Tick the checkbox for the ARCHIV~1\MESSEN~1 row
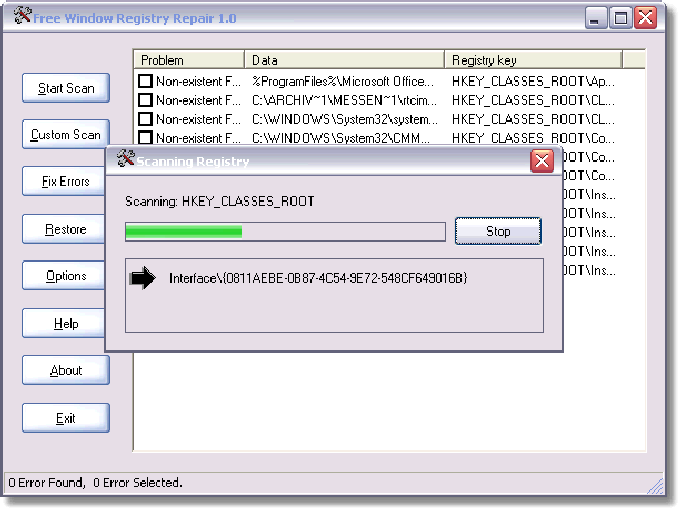Viewport: 680px width, 510px height. coord(145,100)
